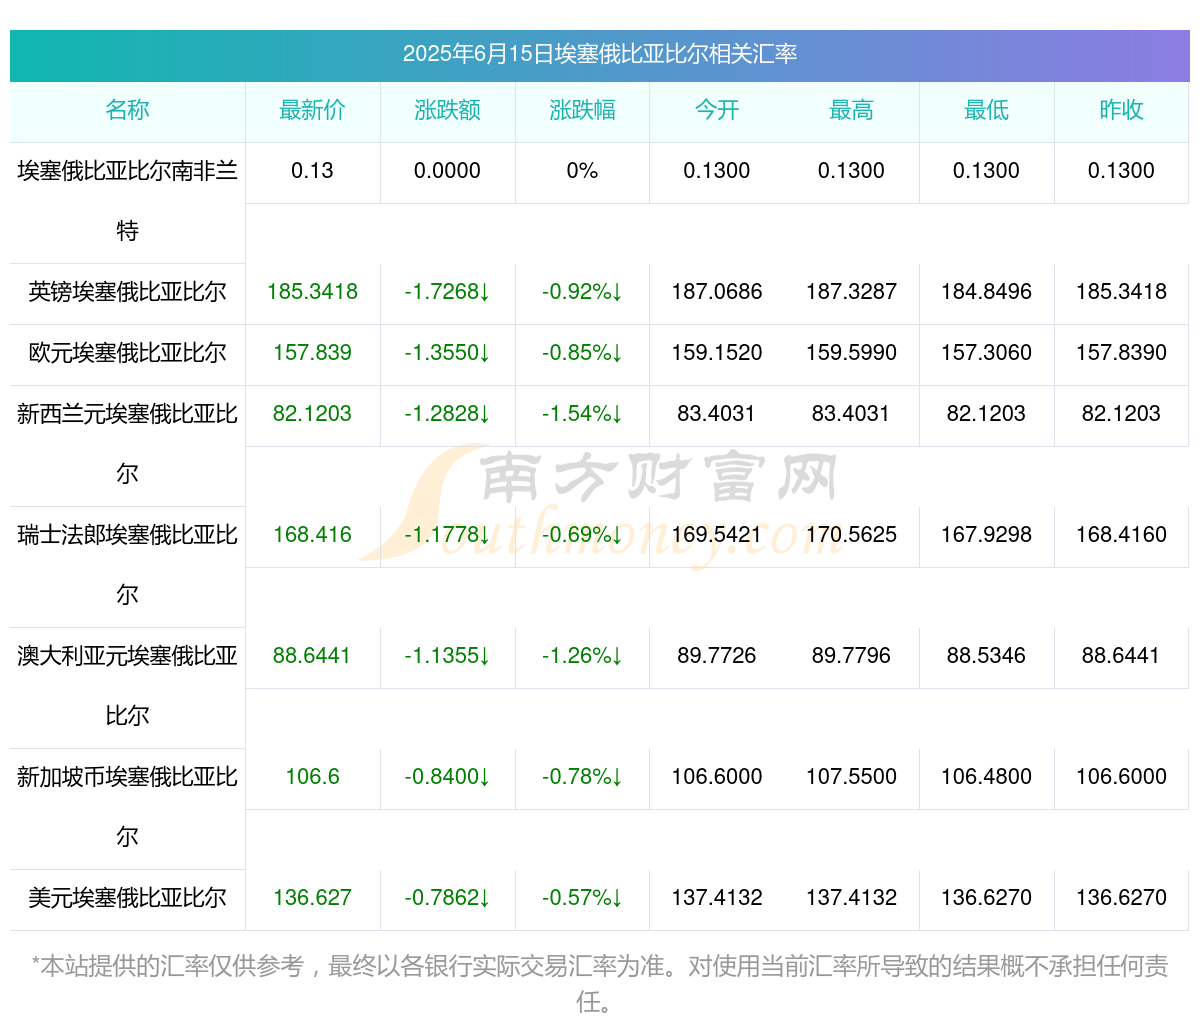
Task: Click latest price 168.416
Action: click(x=312, y=535)
